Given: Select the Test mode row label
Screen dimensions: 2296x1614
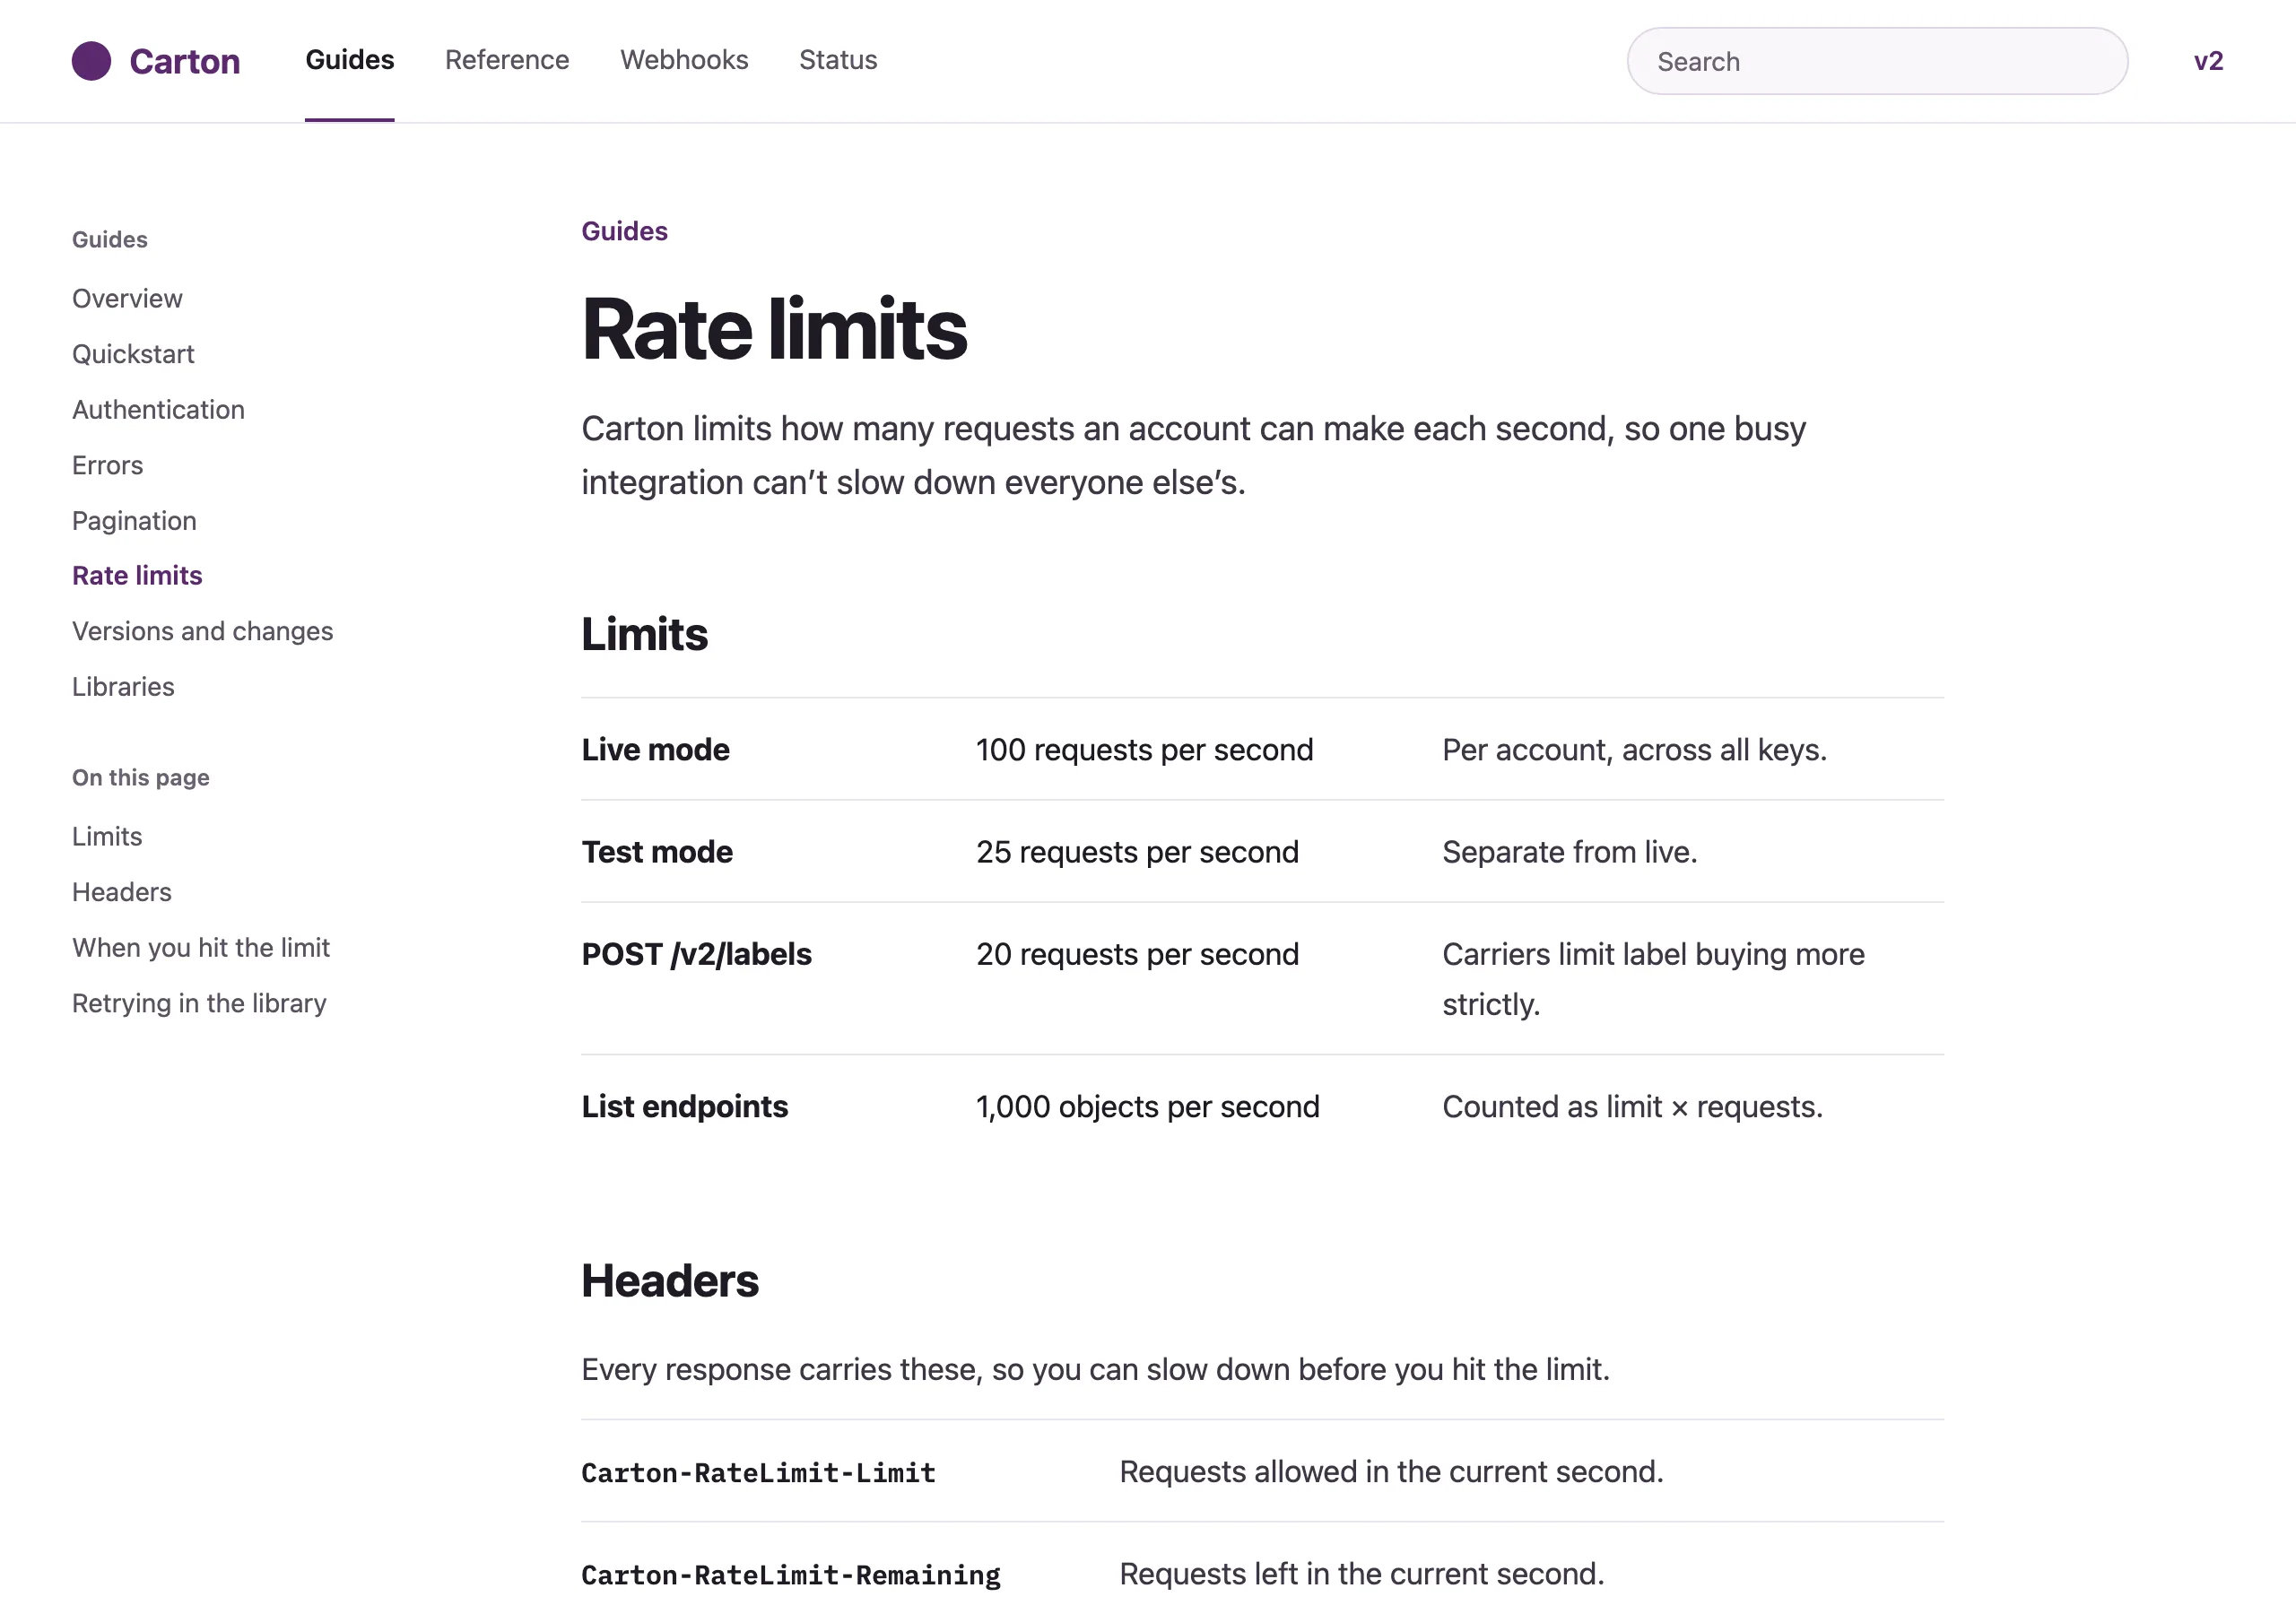Looking at the screenshot, I should coord(657,851).
